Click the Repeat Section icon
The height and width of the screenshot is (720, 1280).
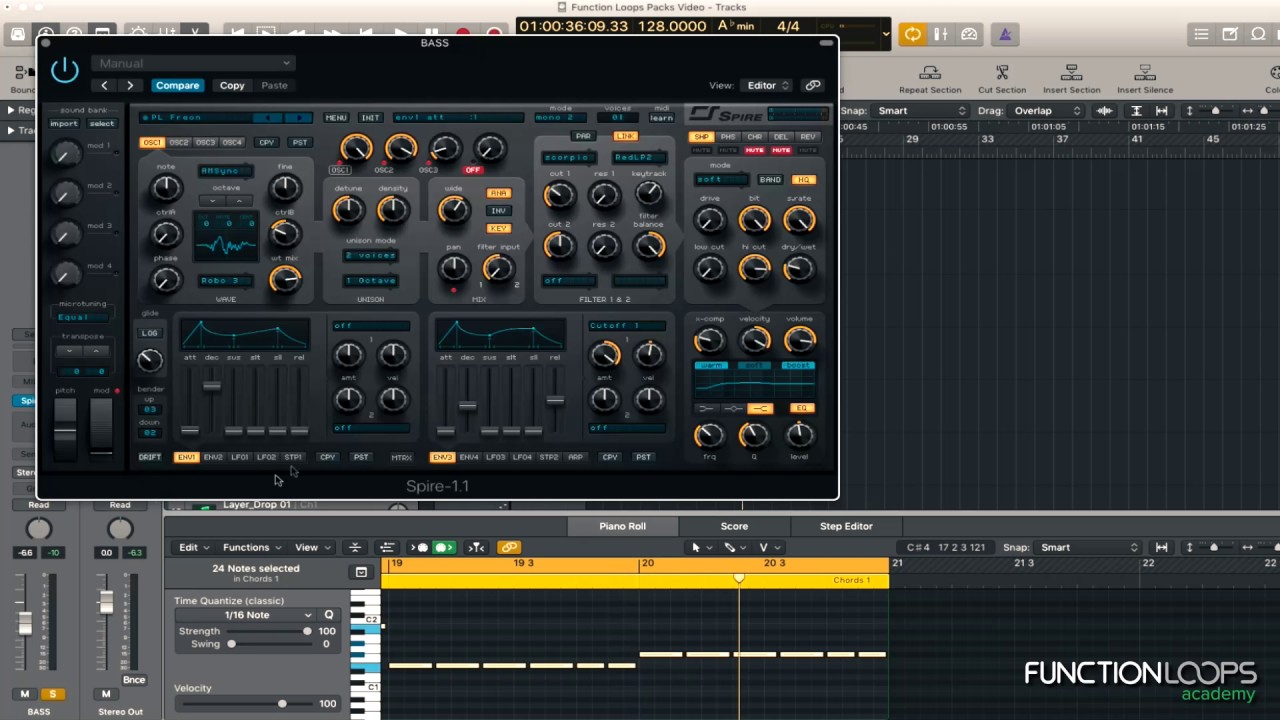pyautogui.click(x=930, y=73)
